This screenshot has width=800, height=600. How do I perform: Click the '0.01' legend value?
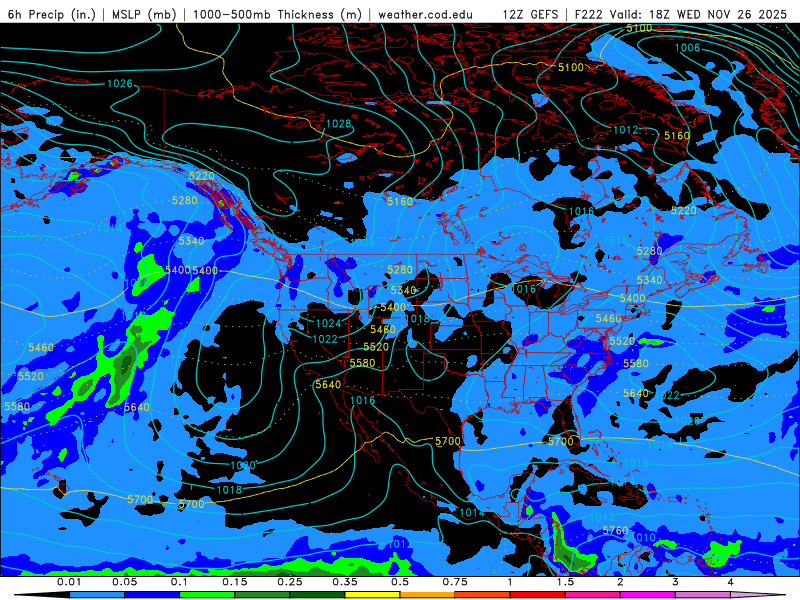[69, 582]
